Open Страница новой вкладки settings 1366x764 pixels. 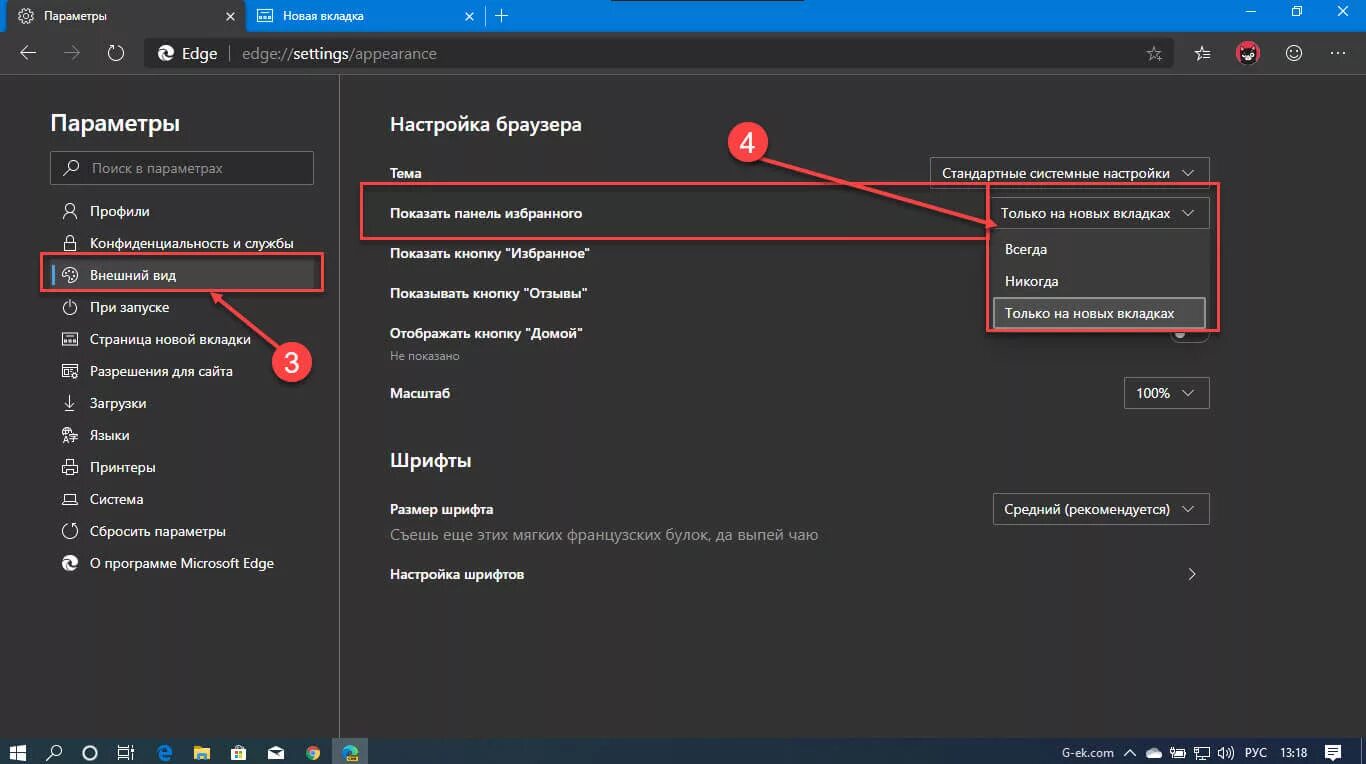pos(182,339)
